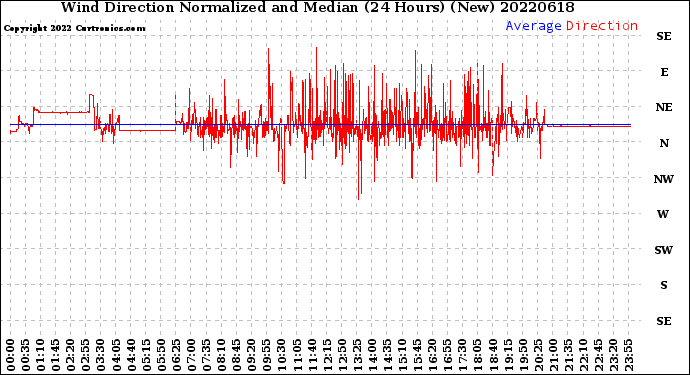This screenshot has width=690, height=375.
Task: Click the 08:10 time axis label
Action: click(222, 355)
